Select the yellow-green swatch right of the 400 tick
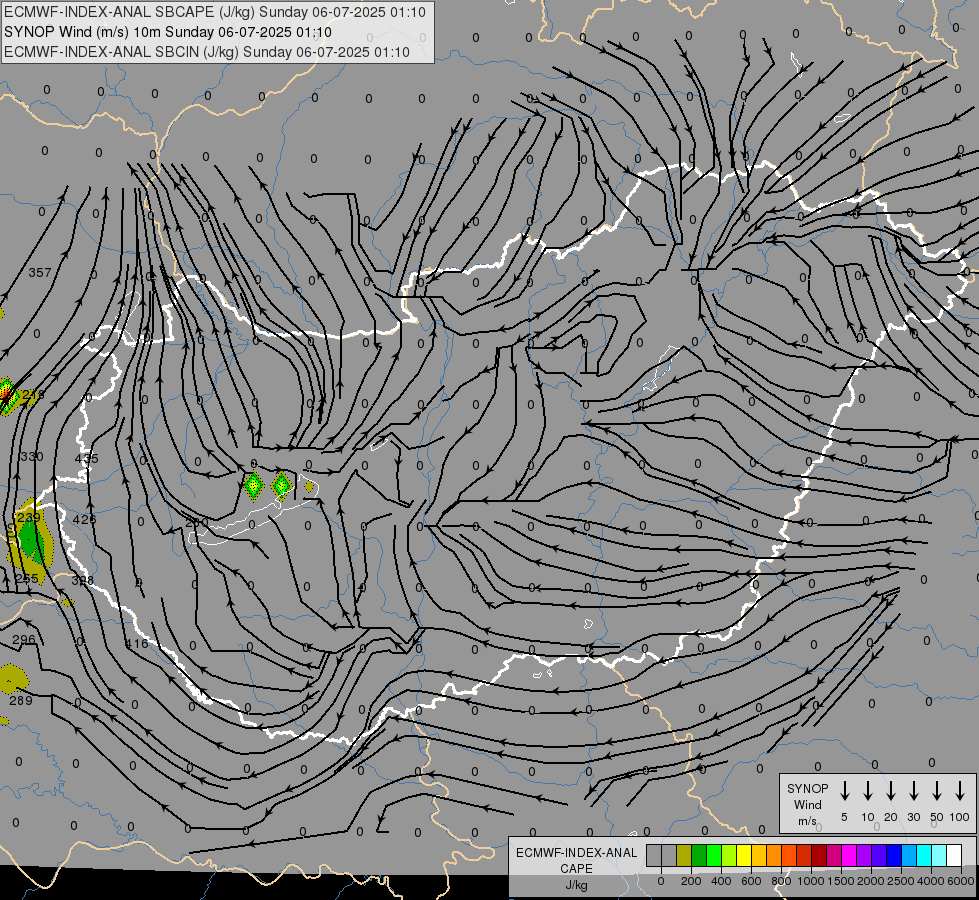This screenshot has width=979, height=900. coord(729,856)
